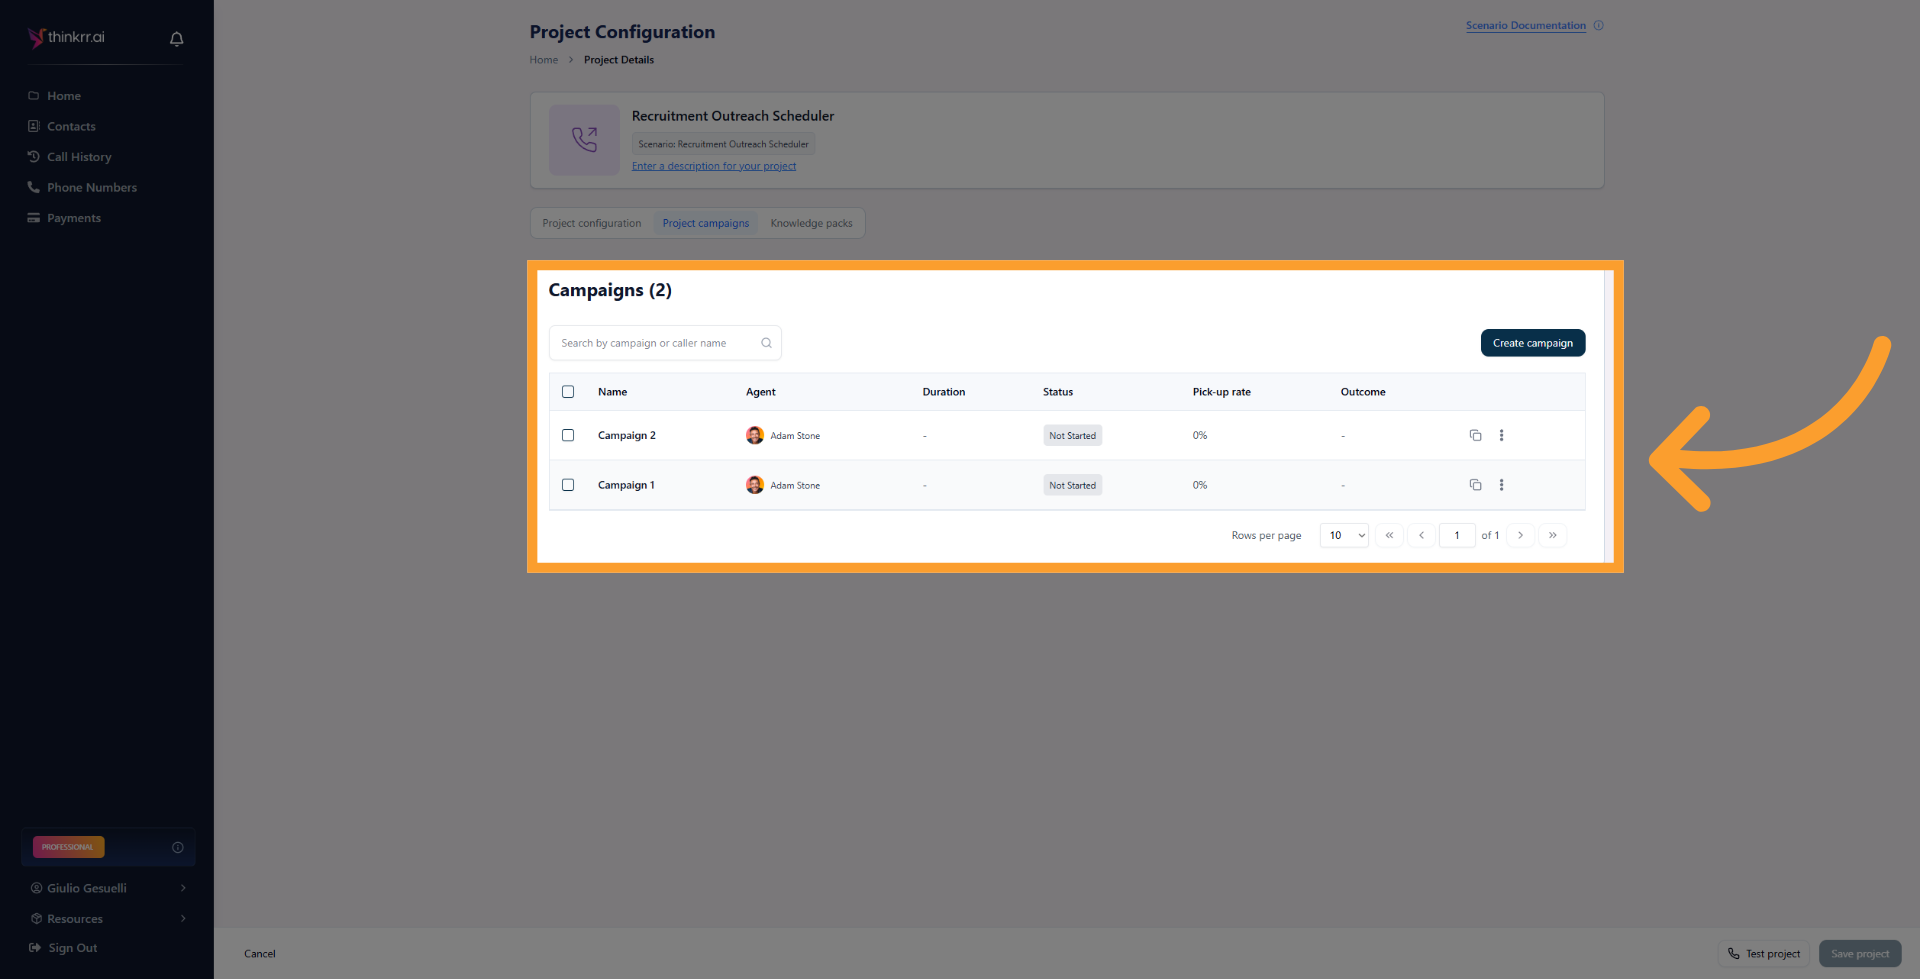The height and width of the screenshot is (979, 1920).
Task: Click the Resources cube icon
Action: tap(36, 919)
